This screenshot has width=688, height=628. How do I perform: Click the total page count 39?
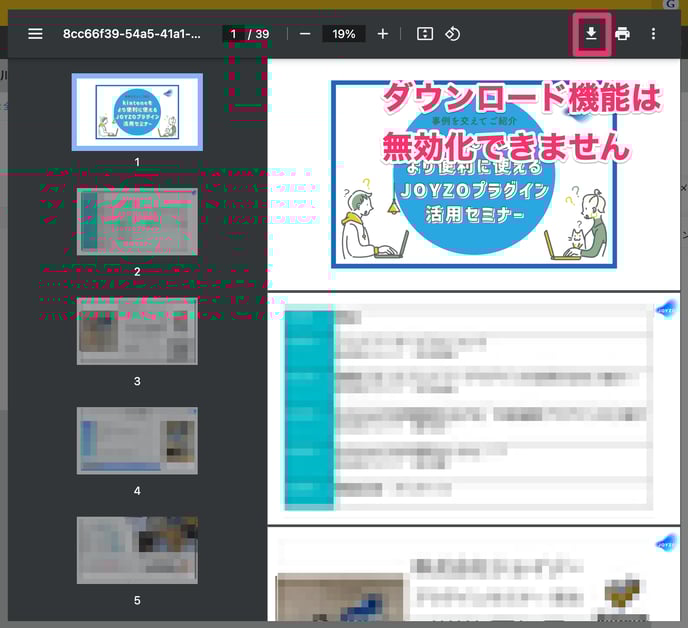pyautogui.click(x=262, y=34)
